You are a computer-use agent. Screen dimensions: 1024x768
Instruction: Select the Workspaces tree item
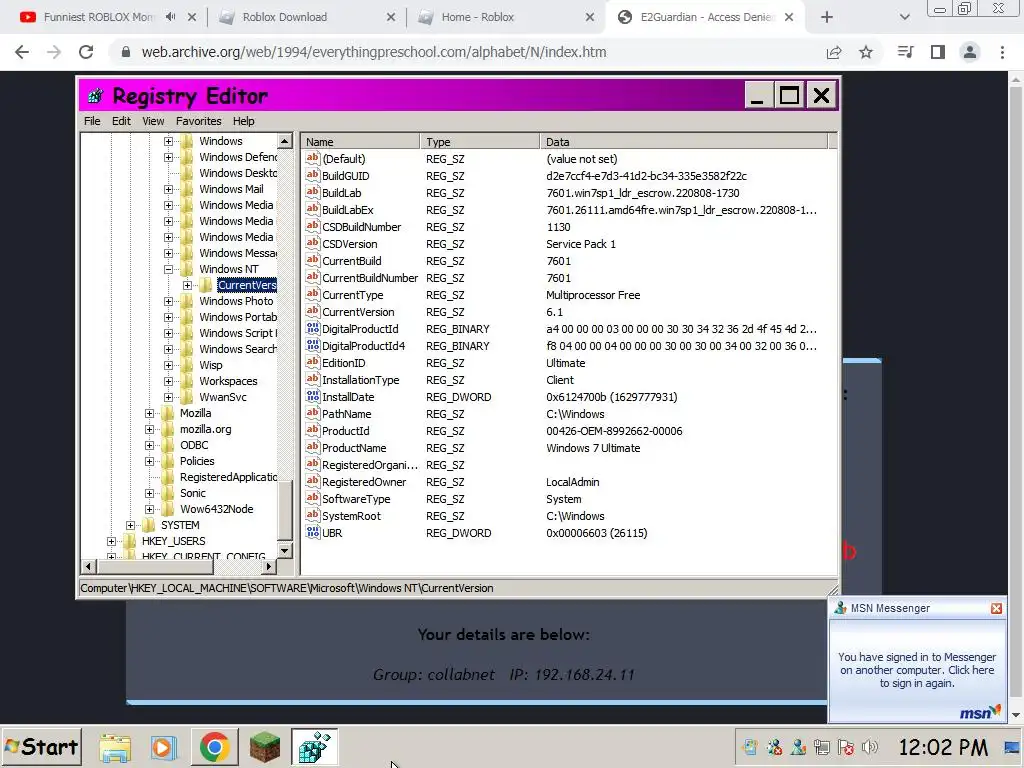click(228, 381)
